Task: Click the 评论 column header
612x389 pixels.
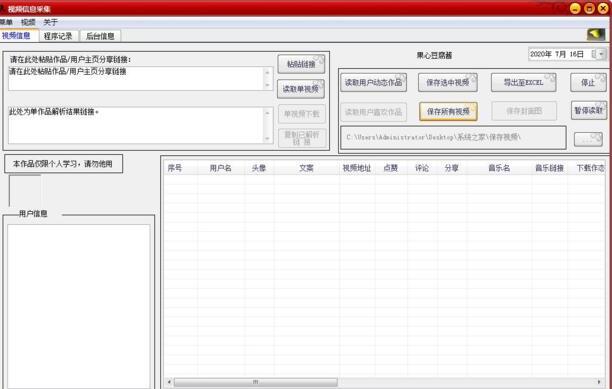Action: tap(422, 168)
